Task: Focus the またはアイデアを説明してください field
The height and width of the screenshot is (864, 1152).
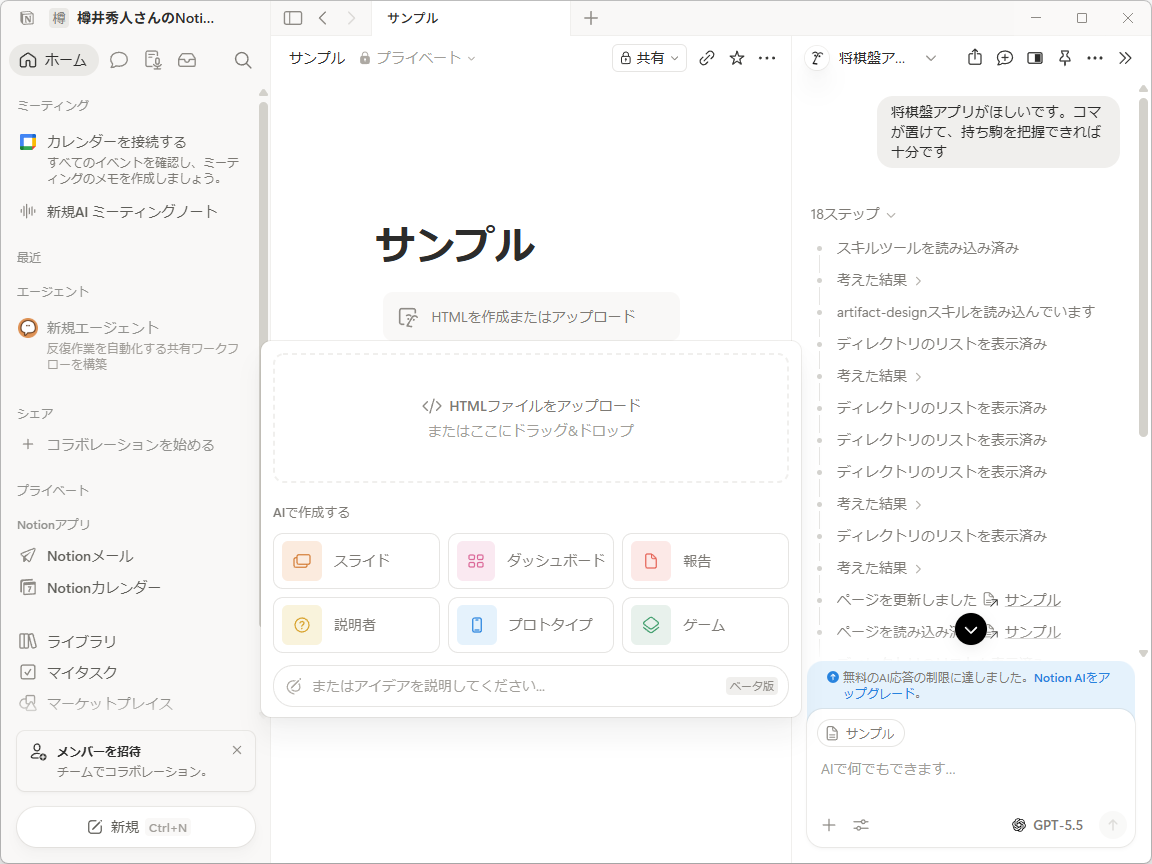Action: (530, 686)
